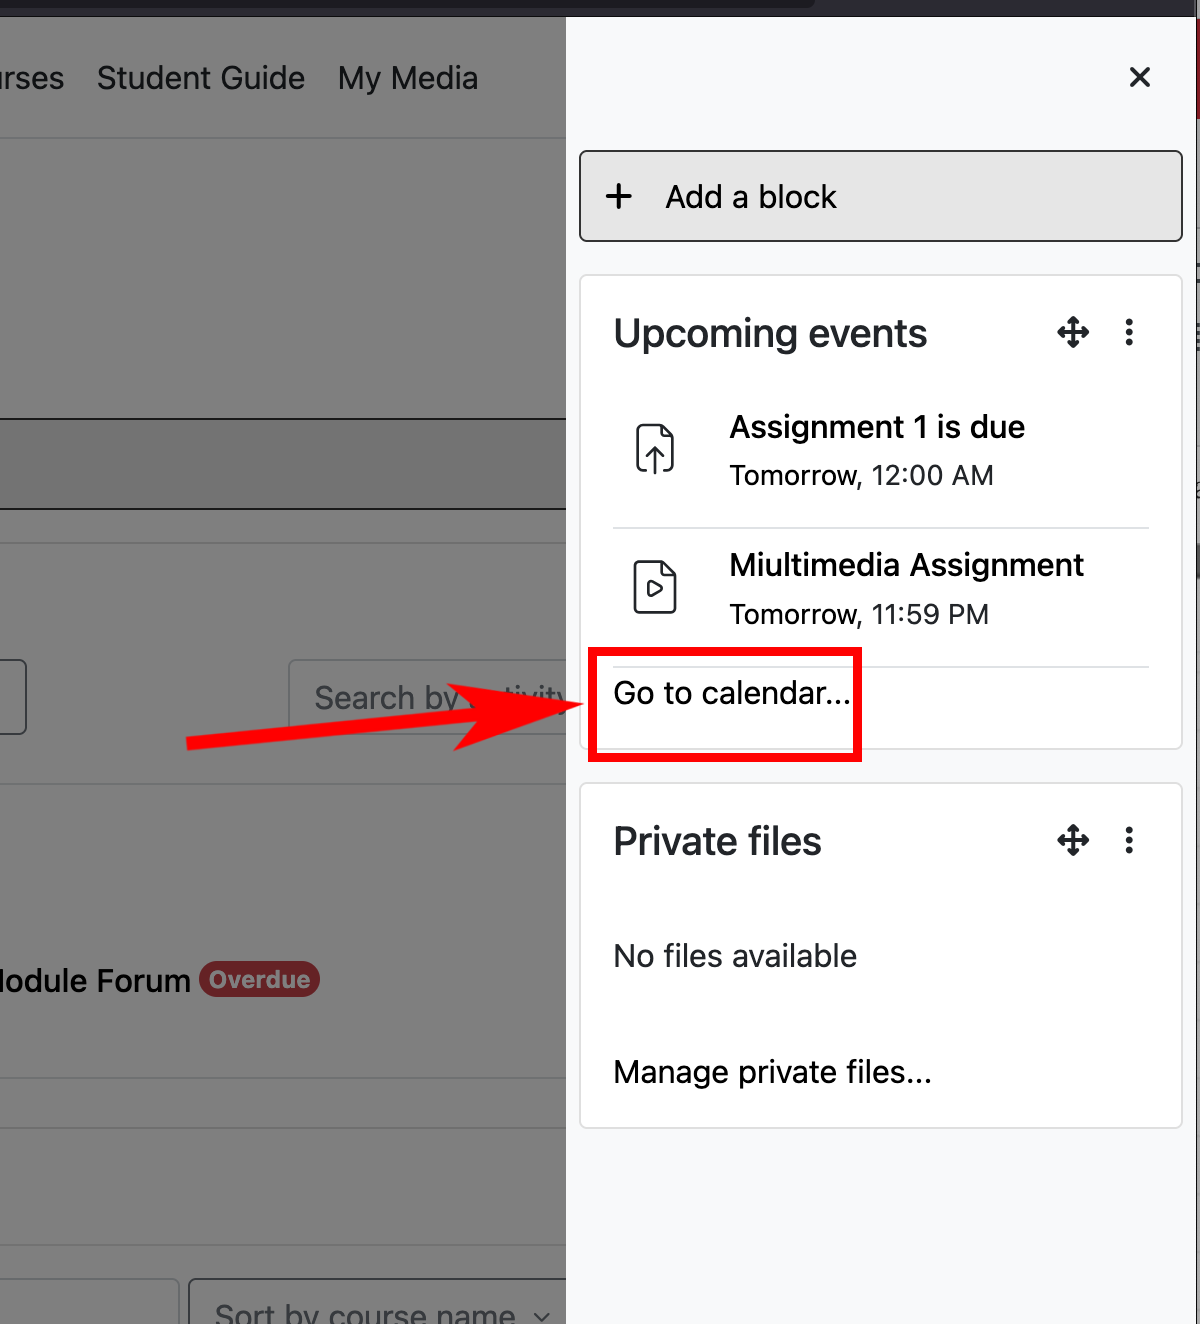Click the partially visible Courses nav item

tap(30, 78)
